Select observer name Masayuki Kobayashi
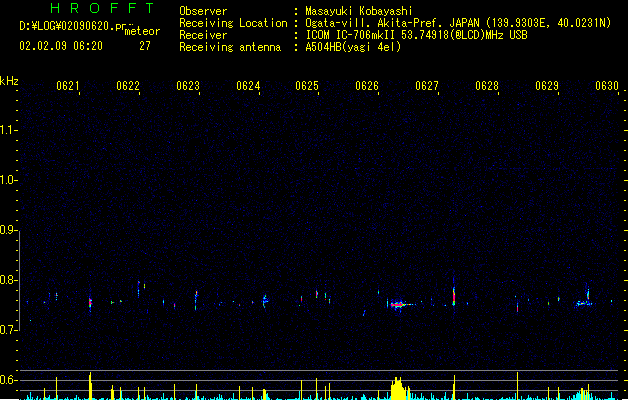 359,11
